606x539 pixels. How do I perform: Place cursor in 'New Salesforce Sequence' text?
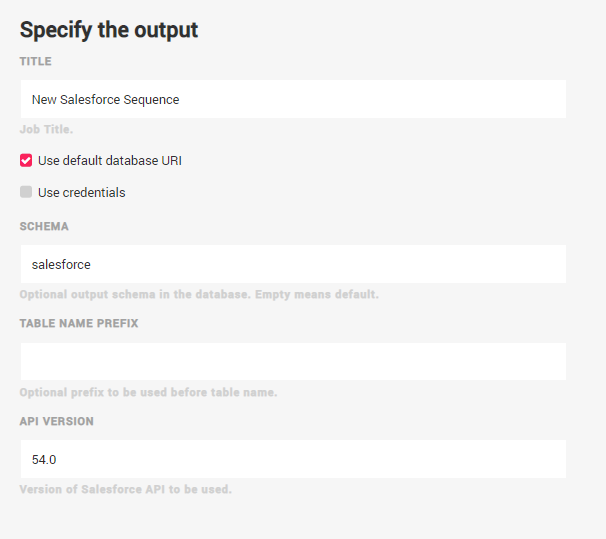coord(105,100)
